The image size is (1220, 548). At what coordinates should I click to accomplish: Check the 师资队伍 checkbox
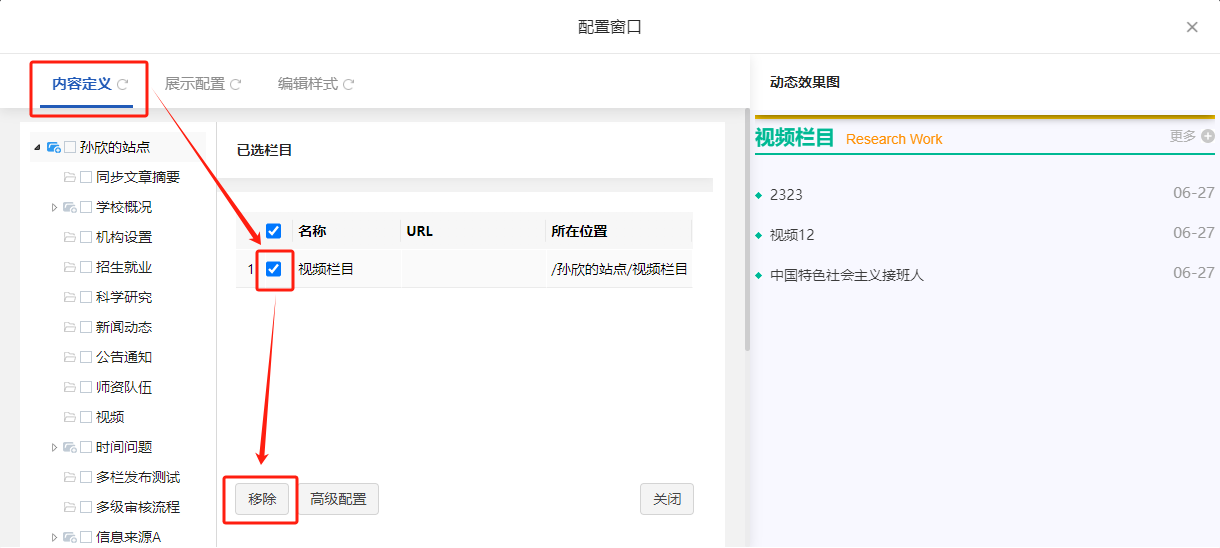tap(86, 387)
